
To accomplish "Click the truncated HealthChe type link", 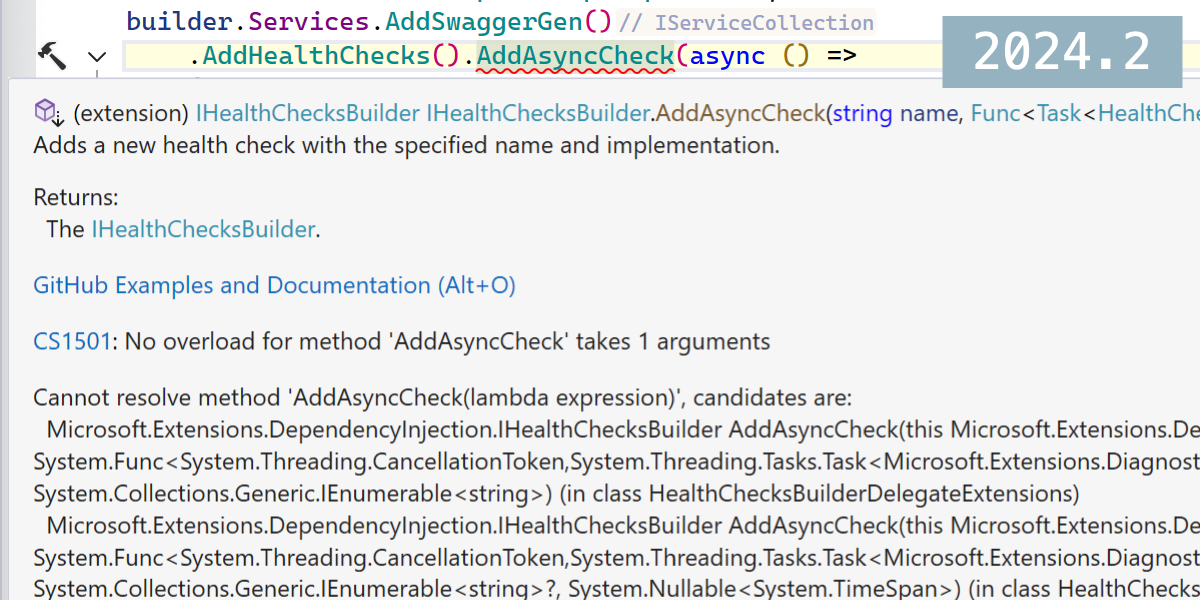I will pos(1148,114).
